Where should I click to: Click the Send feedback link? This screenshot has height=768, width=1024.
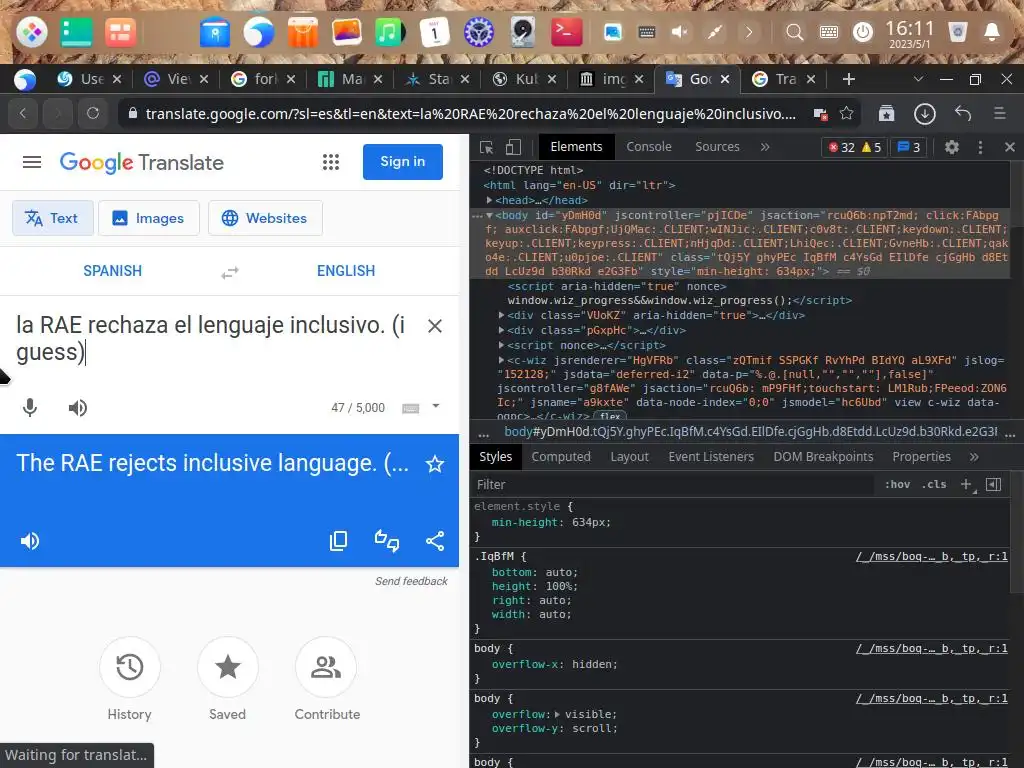[411, 581]
